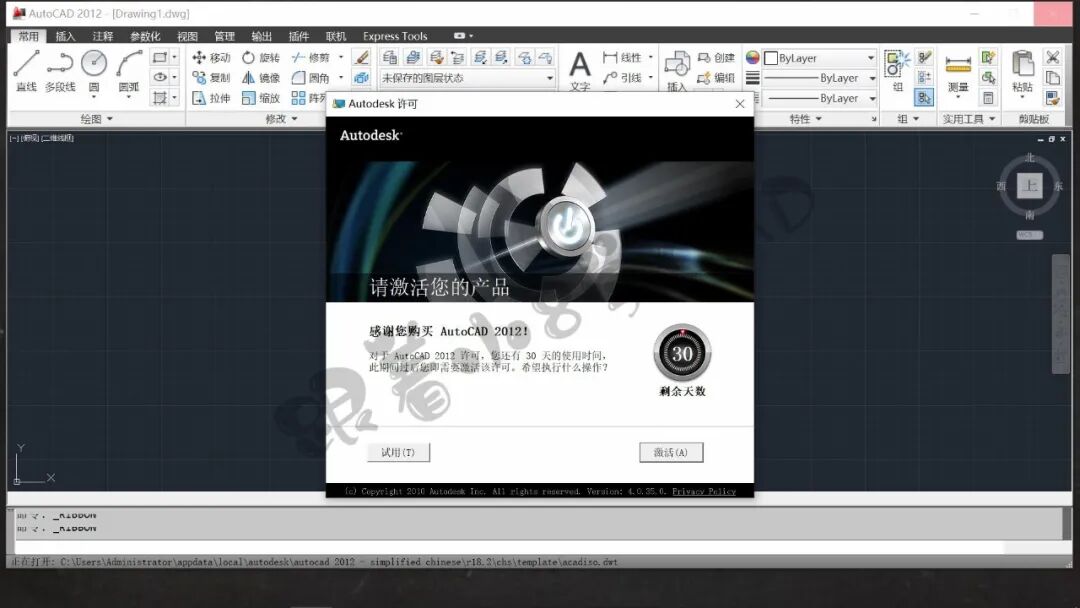Click the 编辑 (Edit block) icon

click(716, 78)
